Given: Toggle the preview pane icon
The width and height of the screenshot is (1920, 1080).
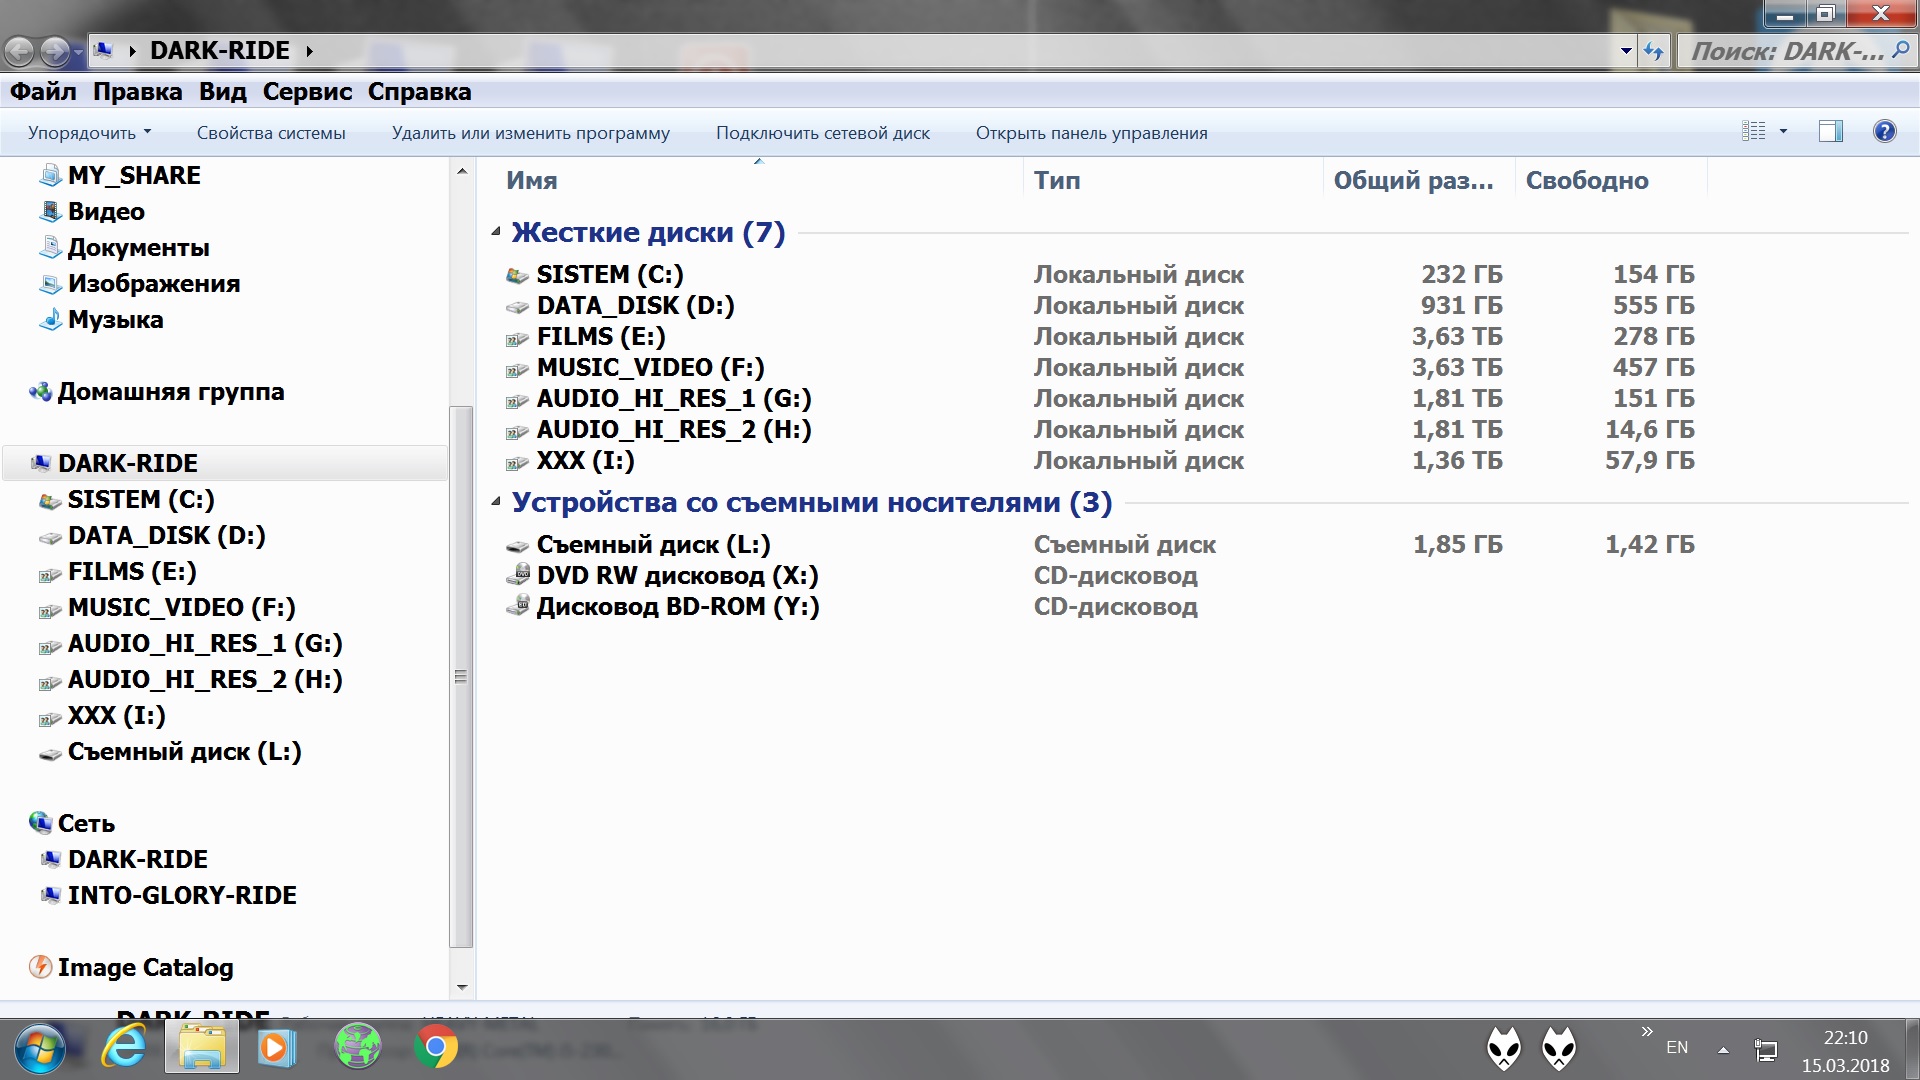Looking at the screenshot, I should (x=1830, y=131).
